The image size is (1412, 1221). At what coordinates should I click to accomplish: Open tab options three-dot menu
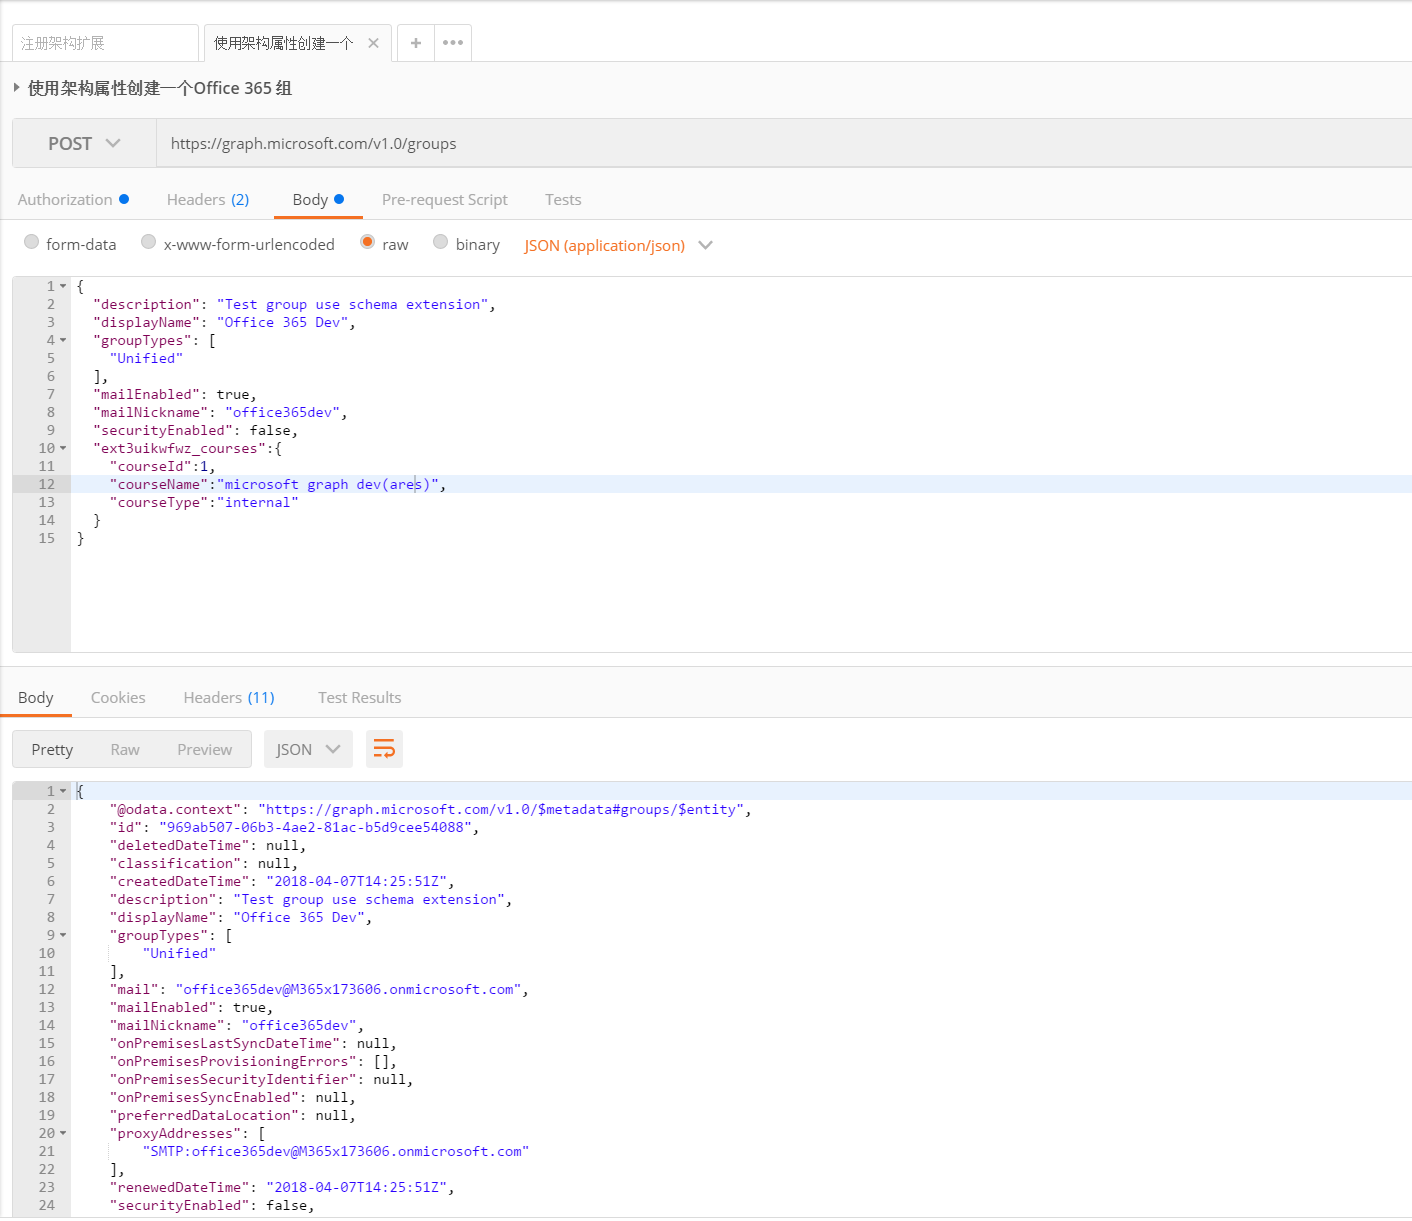pyautogui.click(x=453, y=43)
